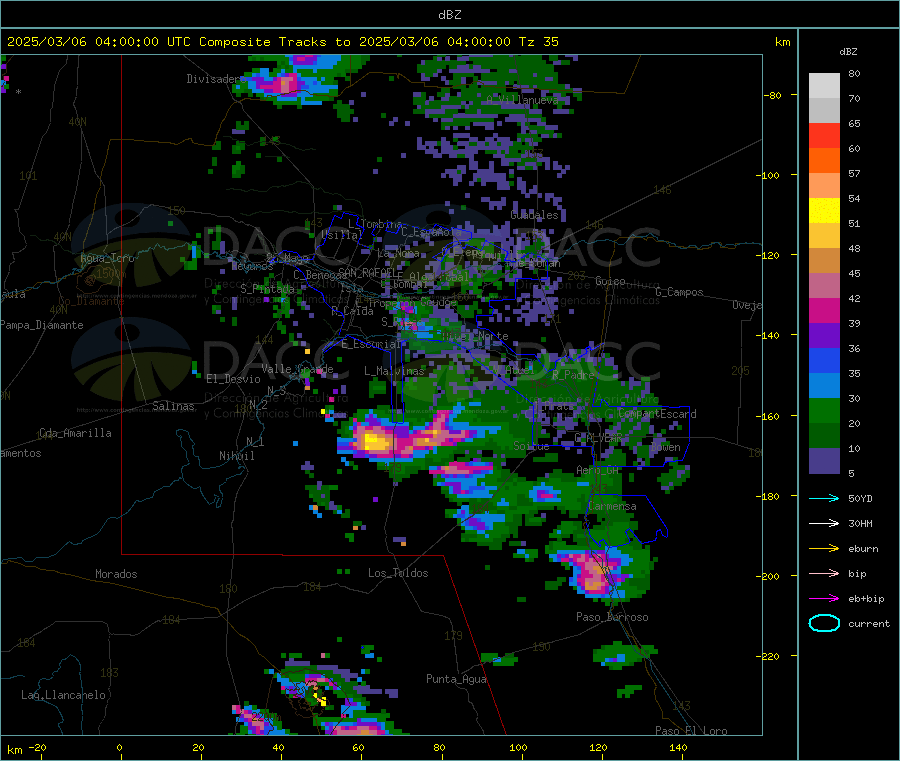Viewport: 900px width, 761px height.
Task: Click the '60' tick on the horizontal km axis
Action: [358, 748]
